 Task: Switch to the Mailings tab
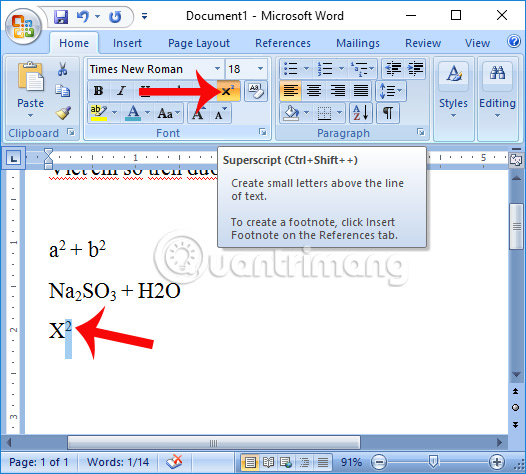click(358, 43)
